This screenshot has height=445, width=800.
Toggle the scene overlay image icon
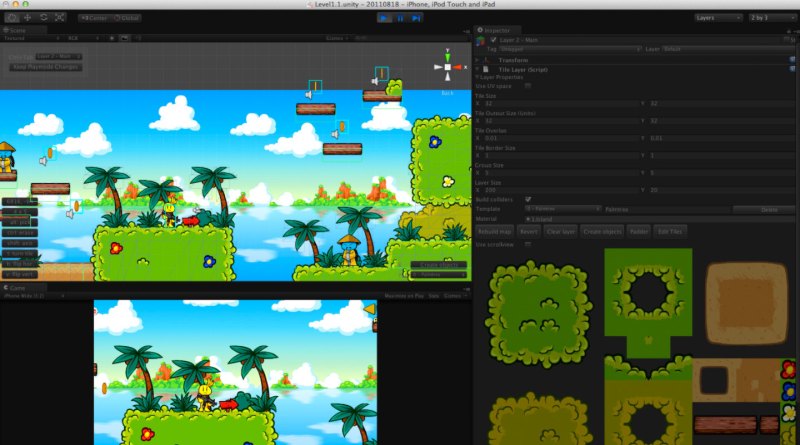pos(124,38)
